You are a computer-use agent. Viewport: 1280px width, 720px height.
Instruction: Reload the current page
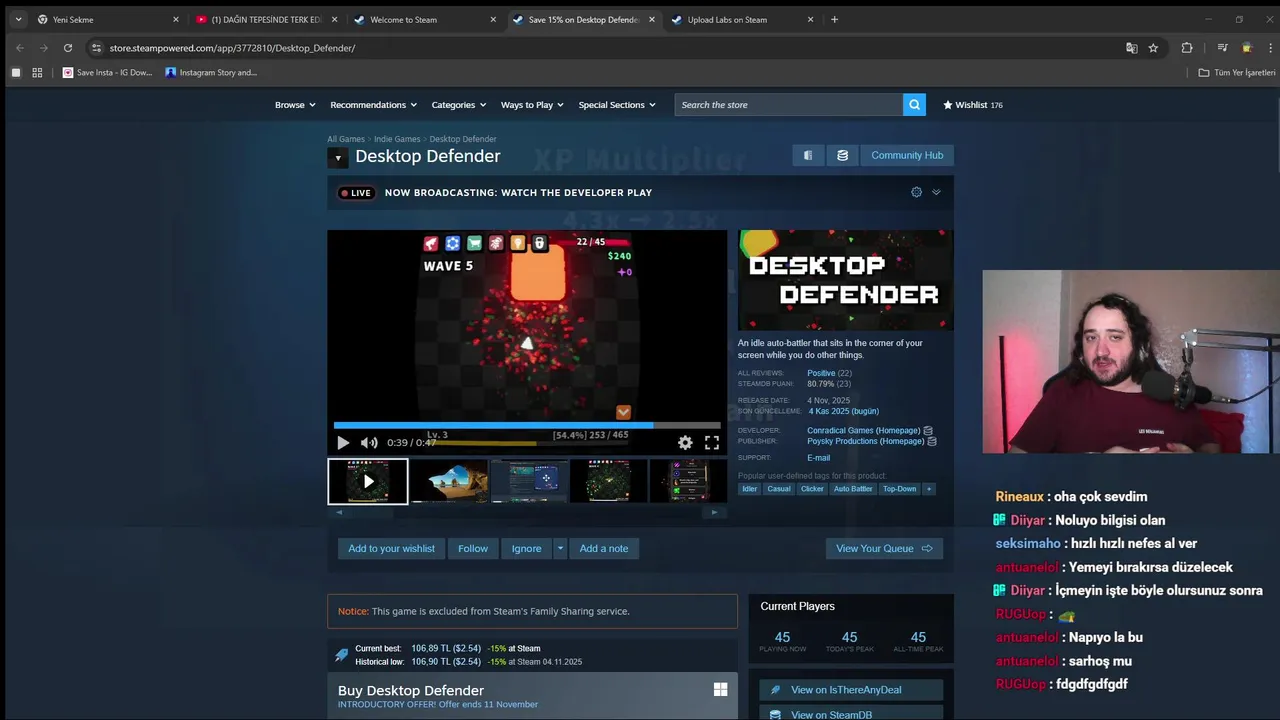(x=68, y=47)
